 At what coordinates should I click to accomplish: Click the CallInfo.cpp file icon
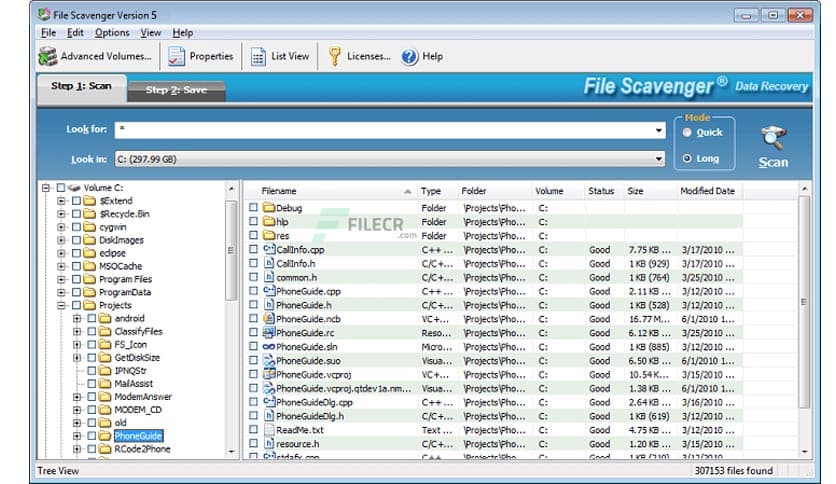269,249
